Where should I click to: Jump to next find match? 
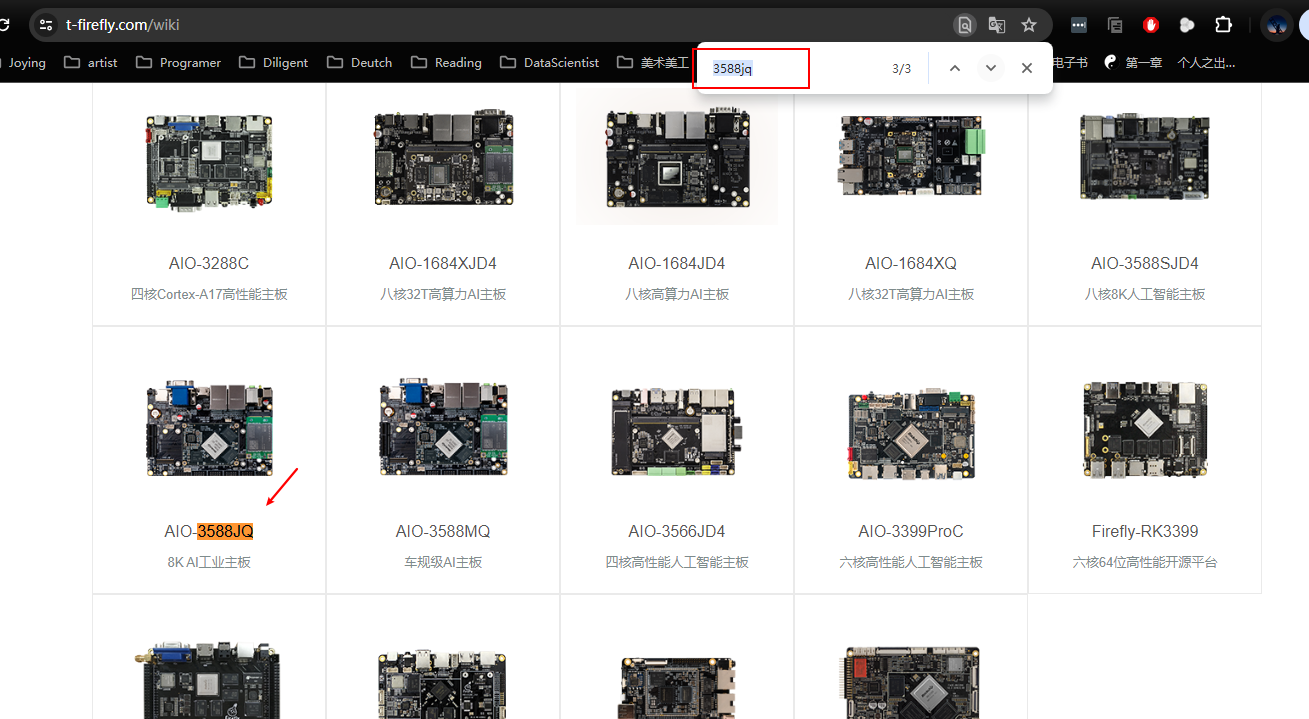(x=991, y=68)
